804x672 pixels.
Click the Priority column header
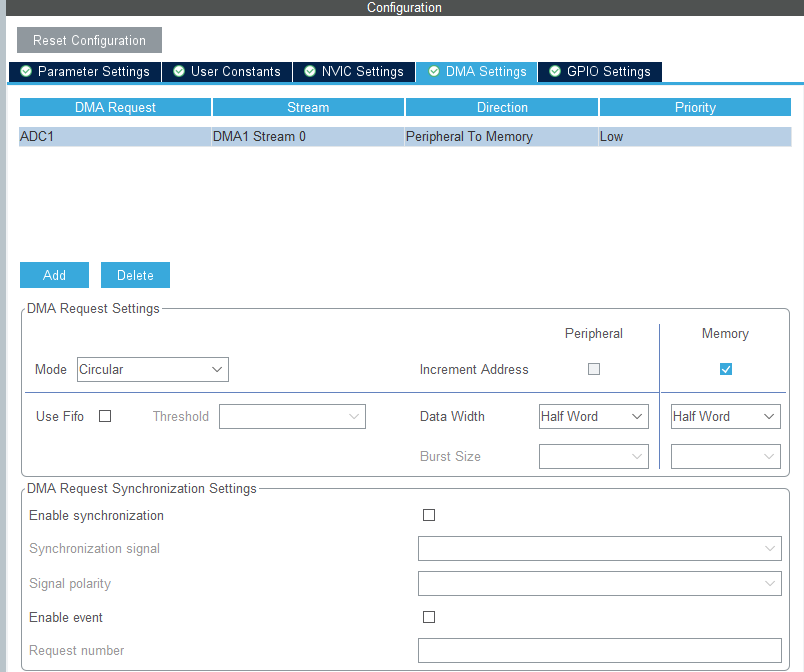695,107
